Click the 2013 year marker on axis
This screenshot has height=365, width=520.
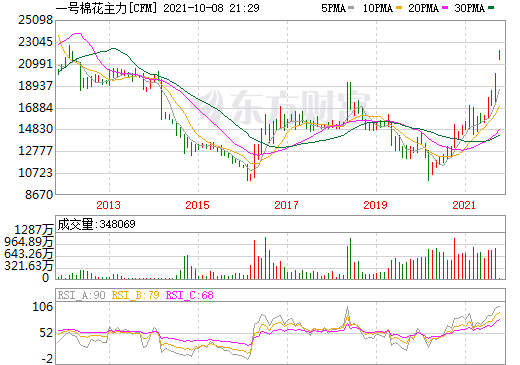point(109,205)
